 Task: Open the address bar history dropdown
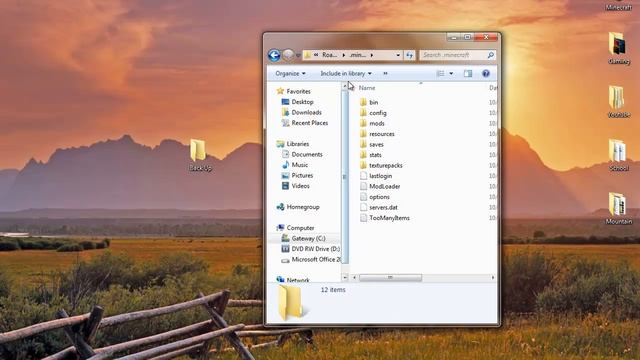pyautogui.click(x=398, y=55)
